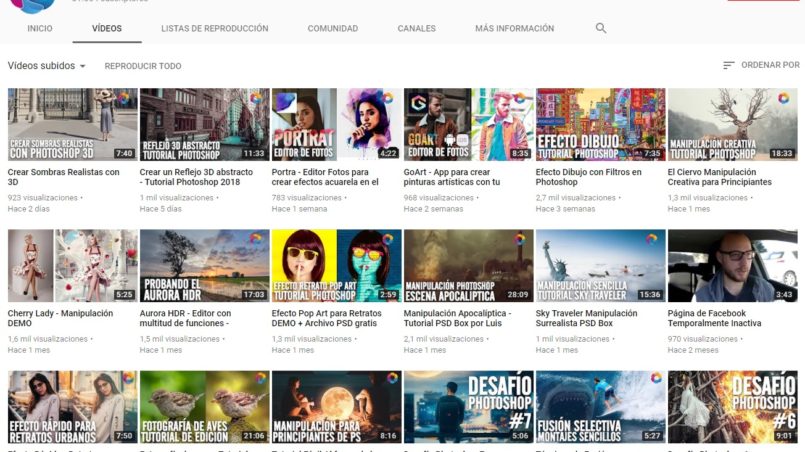The image size is (805, 452).
Task: Open the Efecto Rápido para Retratos Urbanos thumbnail
Action: tap(73, 407)
